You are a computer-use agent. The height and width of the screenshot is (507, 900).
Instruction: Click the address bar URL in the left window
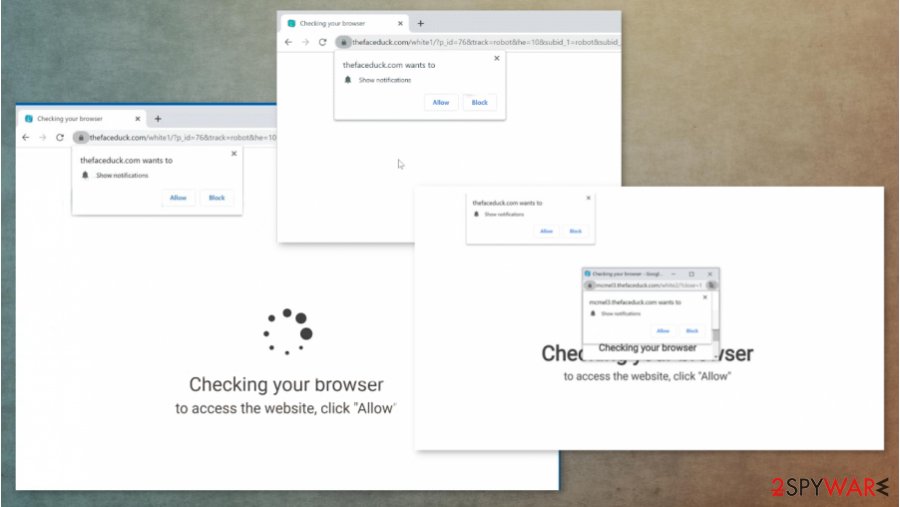pyautogui.click(x=183, y=138)
